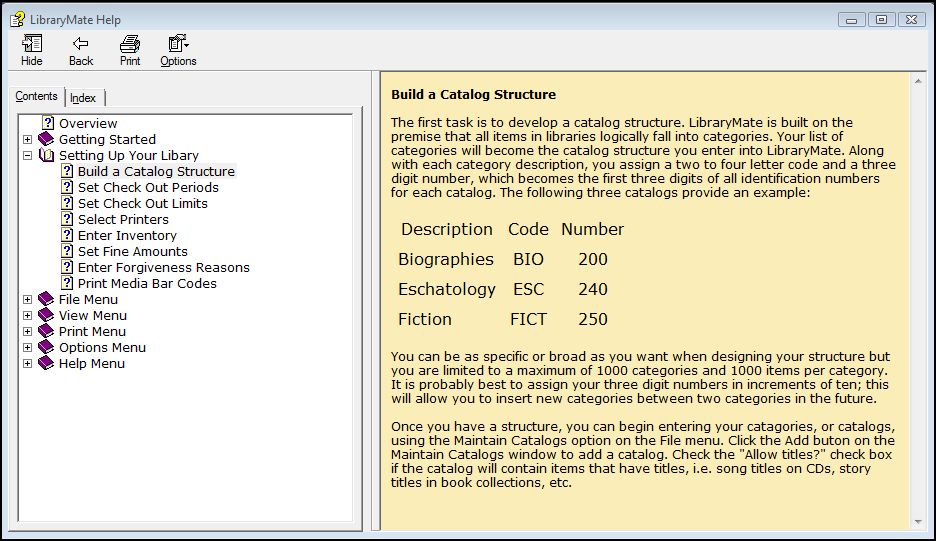Click the Enter Inventory page icon
This screenshot has height=541, width=936.
point(67,235)
